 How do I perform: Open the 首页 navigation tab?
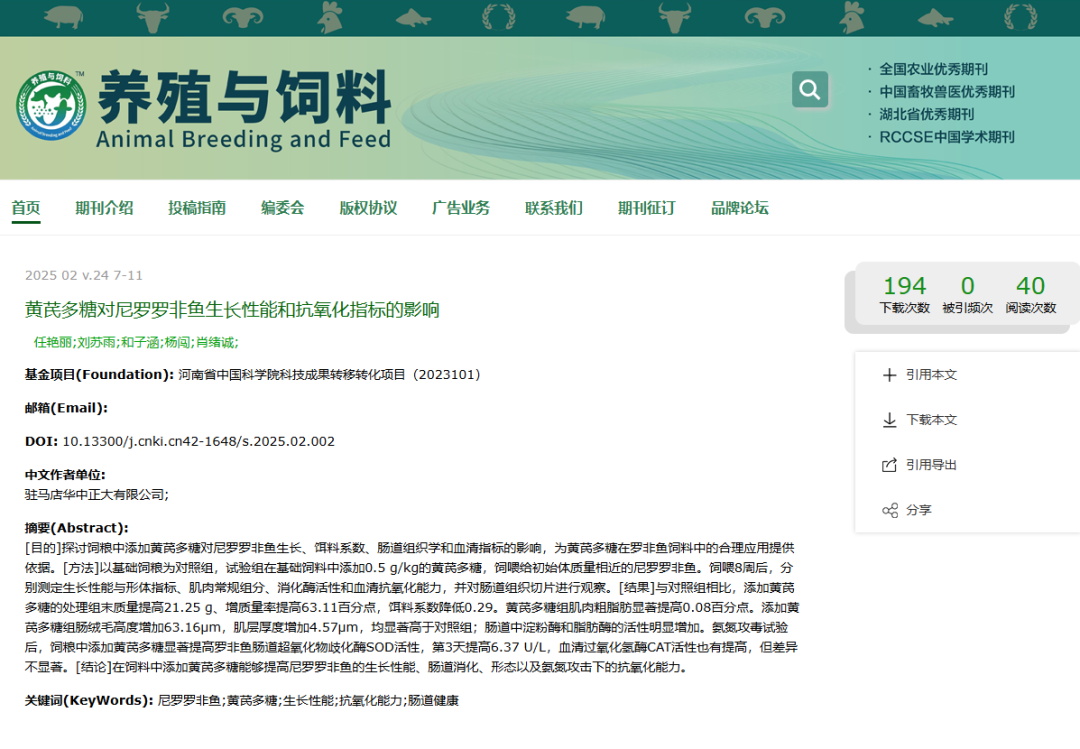(x=25, y=208)
